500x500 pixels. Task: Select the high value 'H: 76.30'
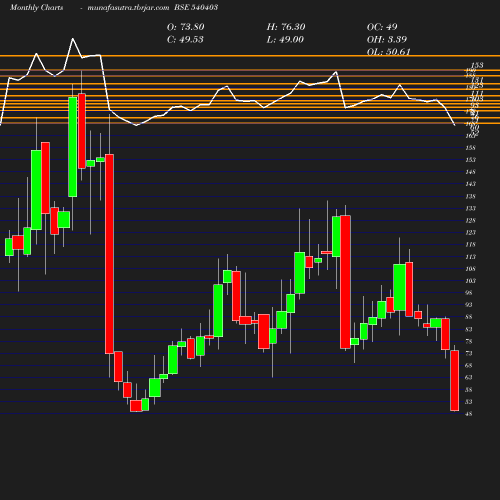coord(286,27)
